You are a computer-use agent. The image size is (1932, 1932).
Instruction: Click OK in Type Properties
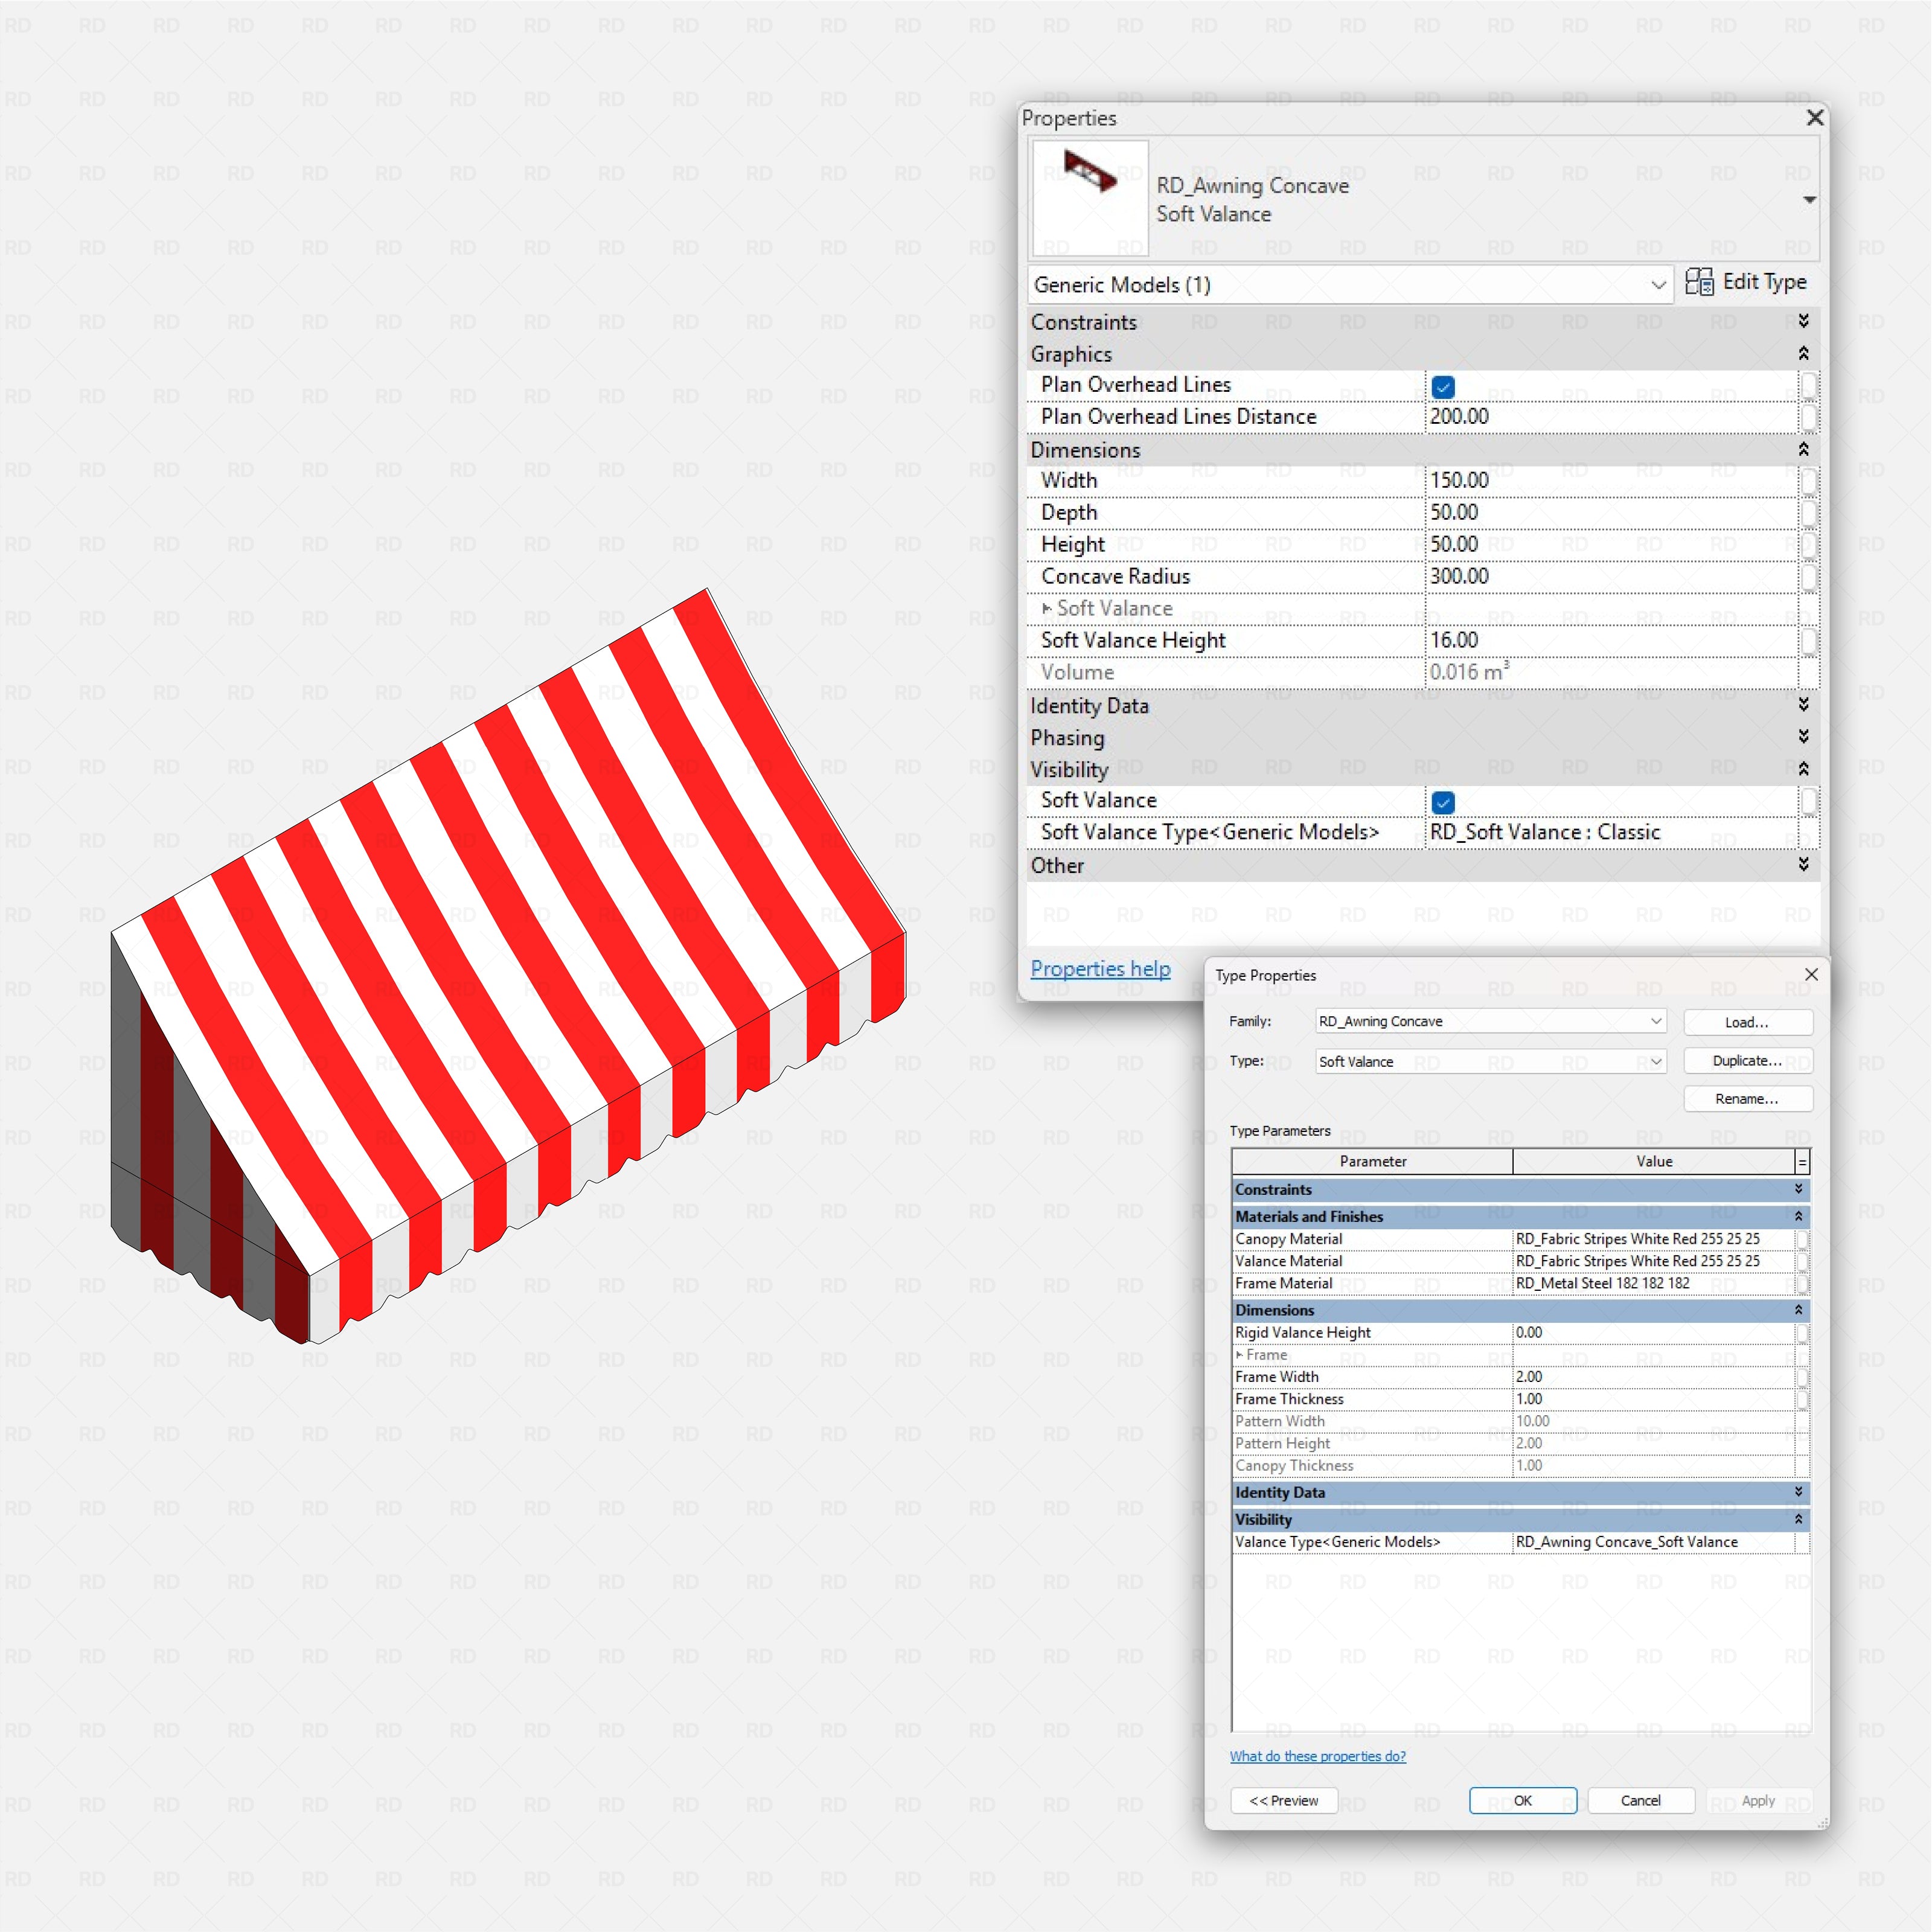(x=1523, y=1800)
